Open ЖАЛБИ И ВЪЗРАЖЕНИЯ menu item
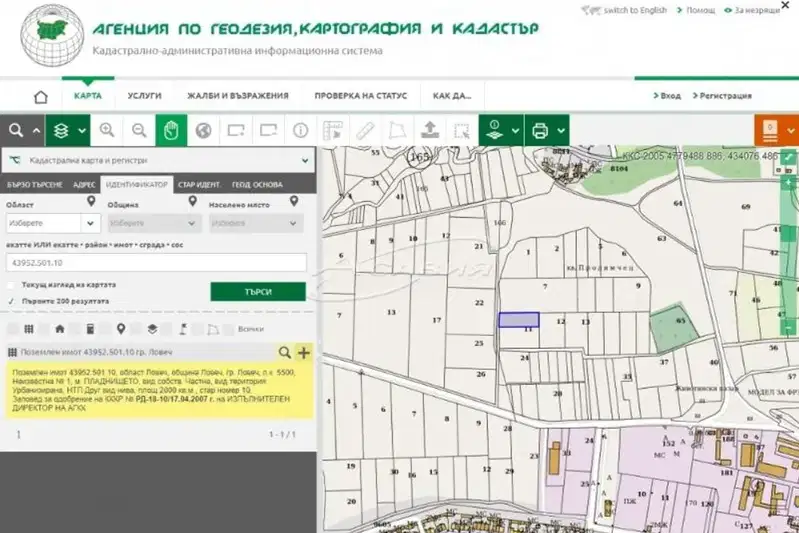Screen dimensions: 799x533 (238, 96)
